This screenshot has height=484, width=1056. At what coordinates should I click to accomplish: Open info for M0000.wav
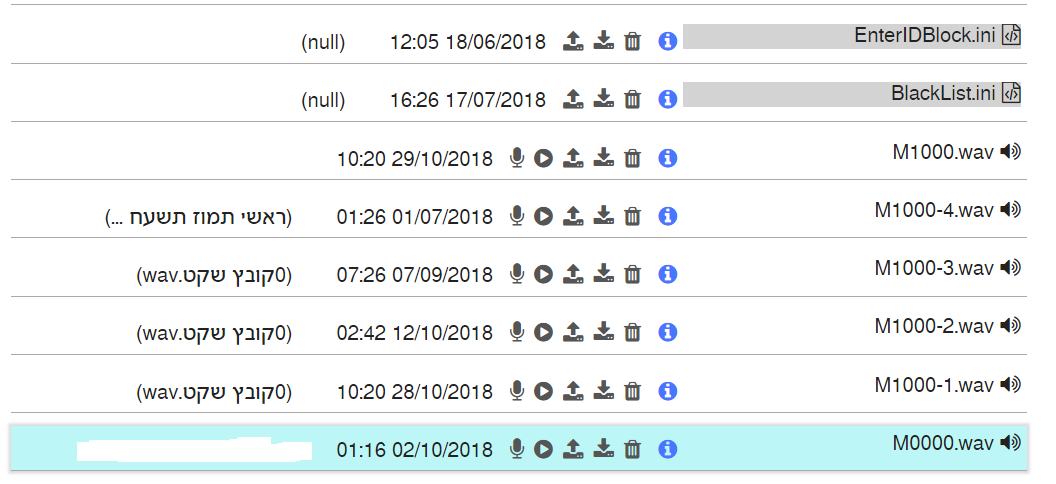pyautogui.click(x=667, y=449)
